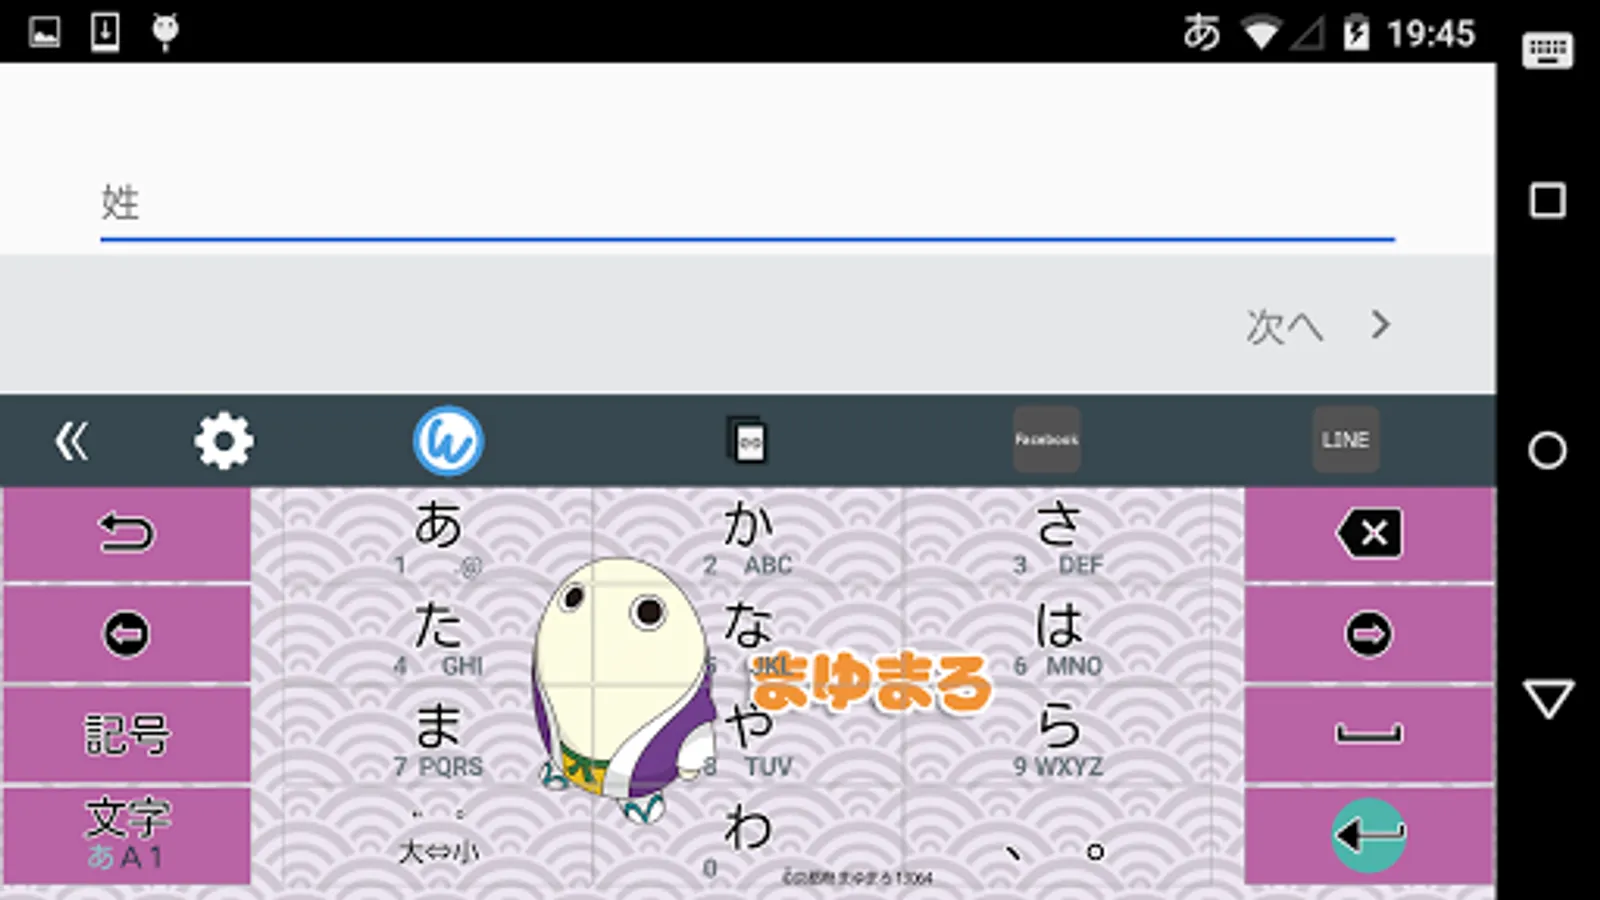Tap the space bar key
The height and width of the screenshot is (900, 1600).
pyautogui.click(x=1369, y=735)
